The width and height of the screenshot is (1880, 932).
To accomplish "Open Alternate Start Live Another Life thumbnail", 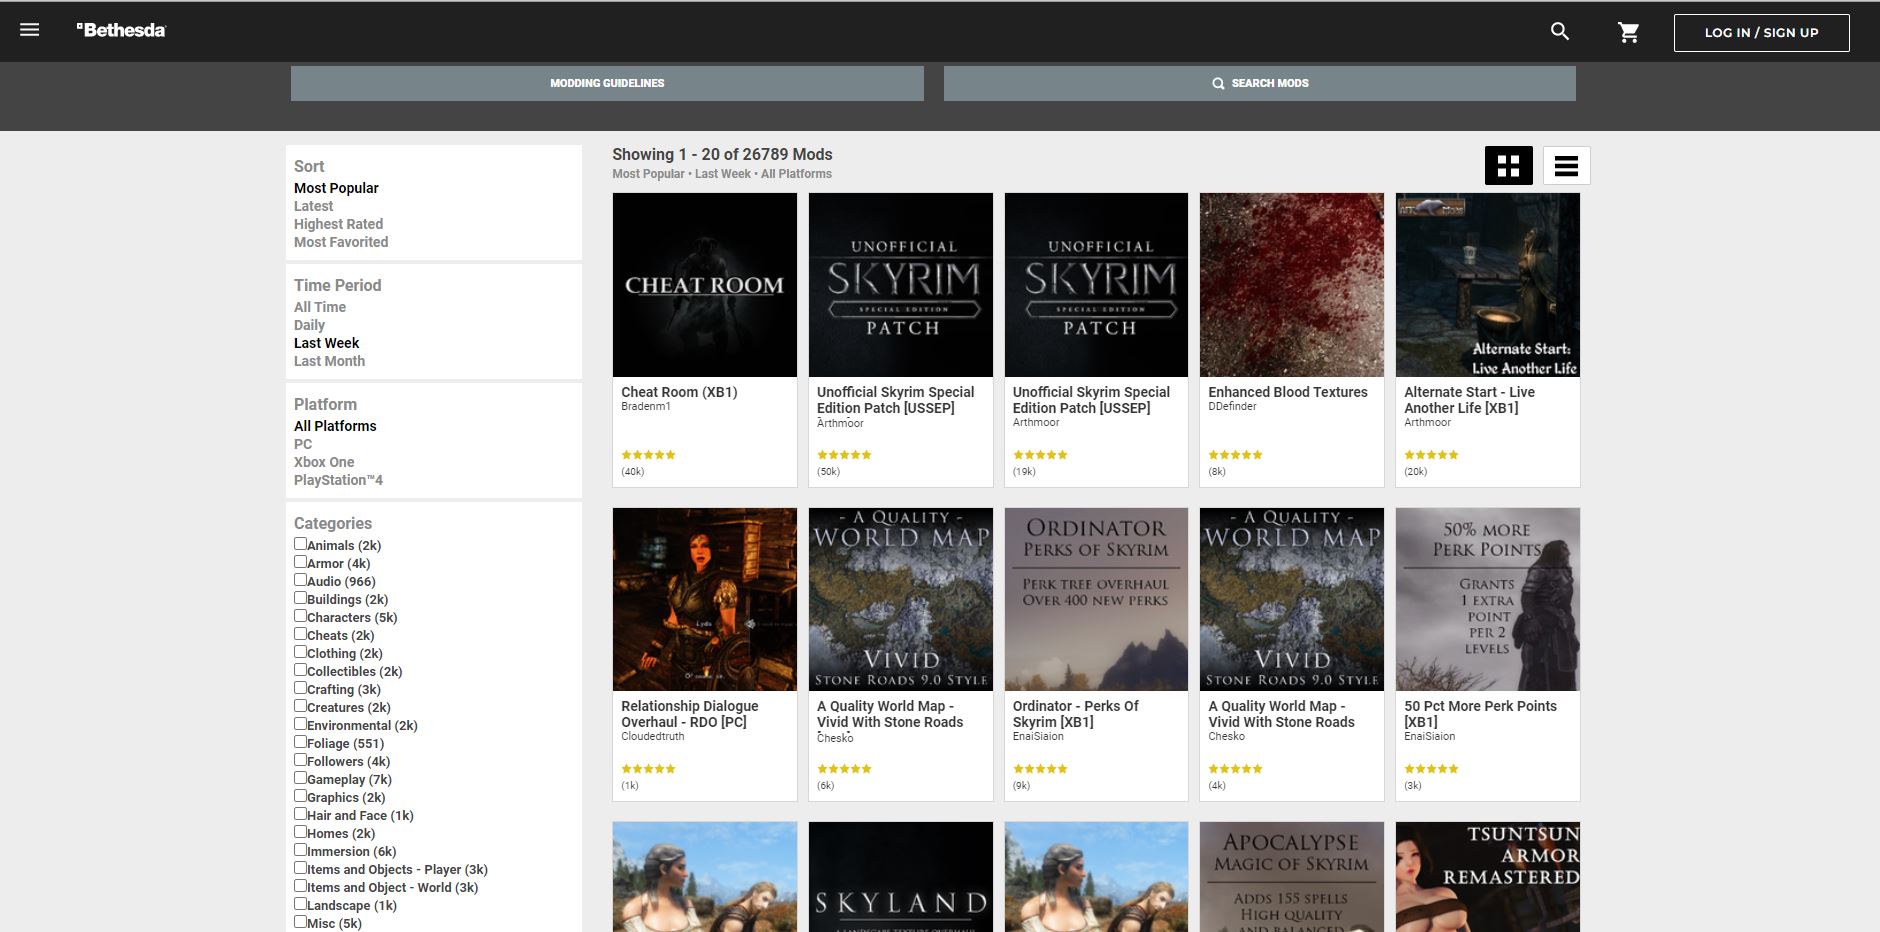I will [x=1488, y=285].
